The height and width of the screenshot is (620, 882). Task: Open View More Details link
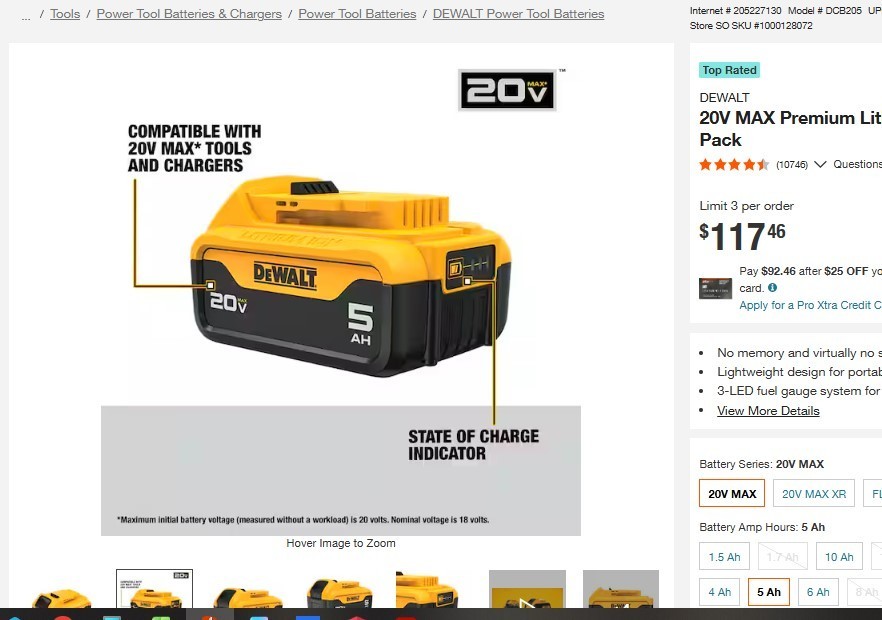click(x=768, y=411)
